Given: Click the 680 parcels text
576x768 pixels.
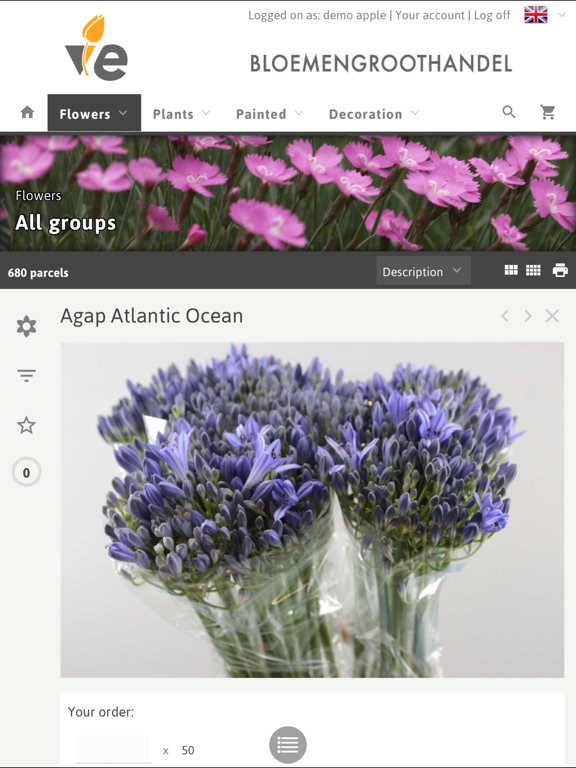Looking at the screenshot, I should coord(38,273).
